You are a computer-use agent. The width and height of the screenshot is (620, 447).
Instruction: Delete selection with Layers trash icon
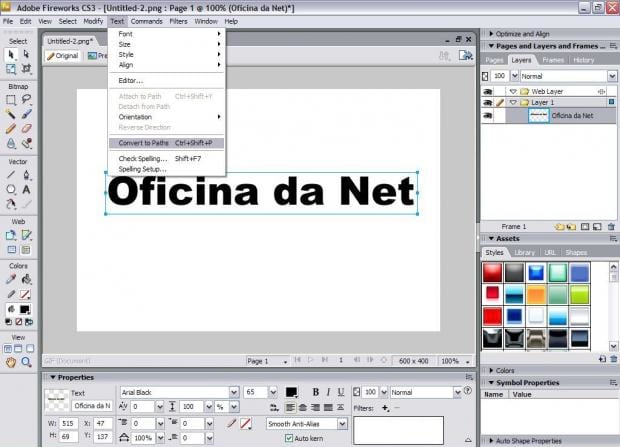click(x=611, y=227)
